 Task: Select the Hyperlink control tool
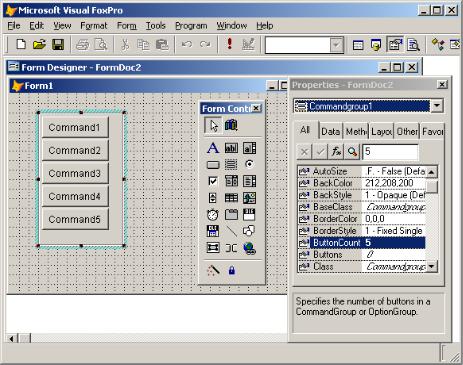[249, 248]
